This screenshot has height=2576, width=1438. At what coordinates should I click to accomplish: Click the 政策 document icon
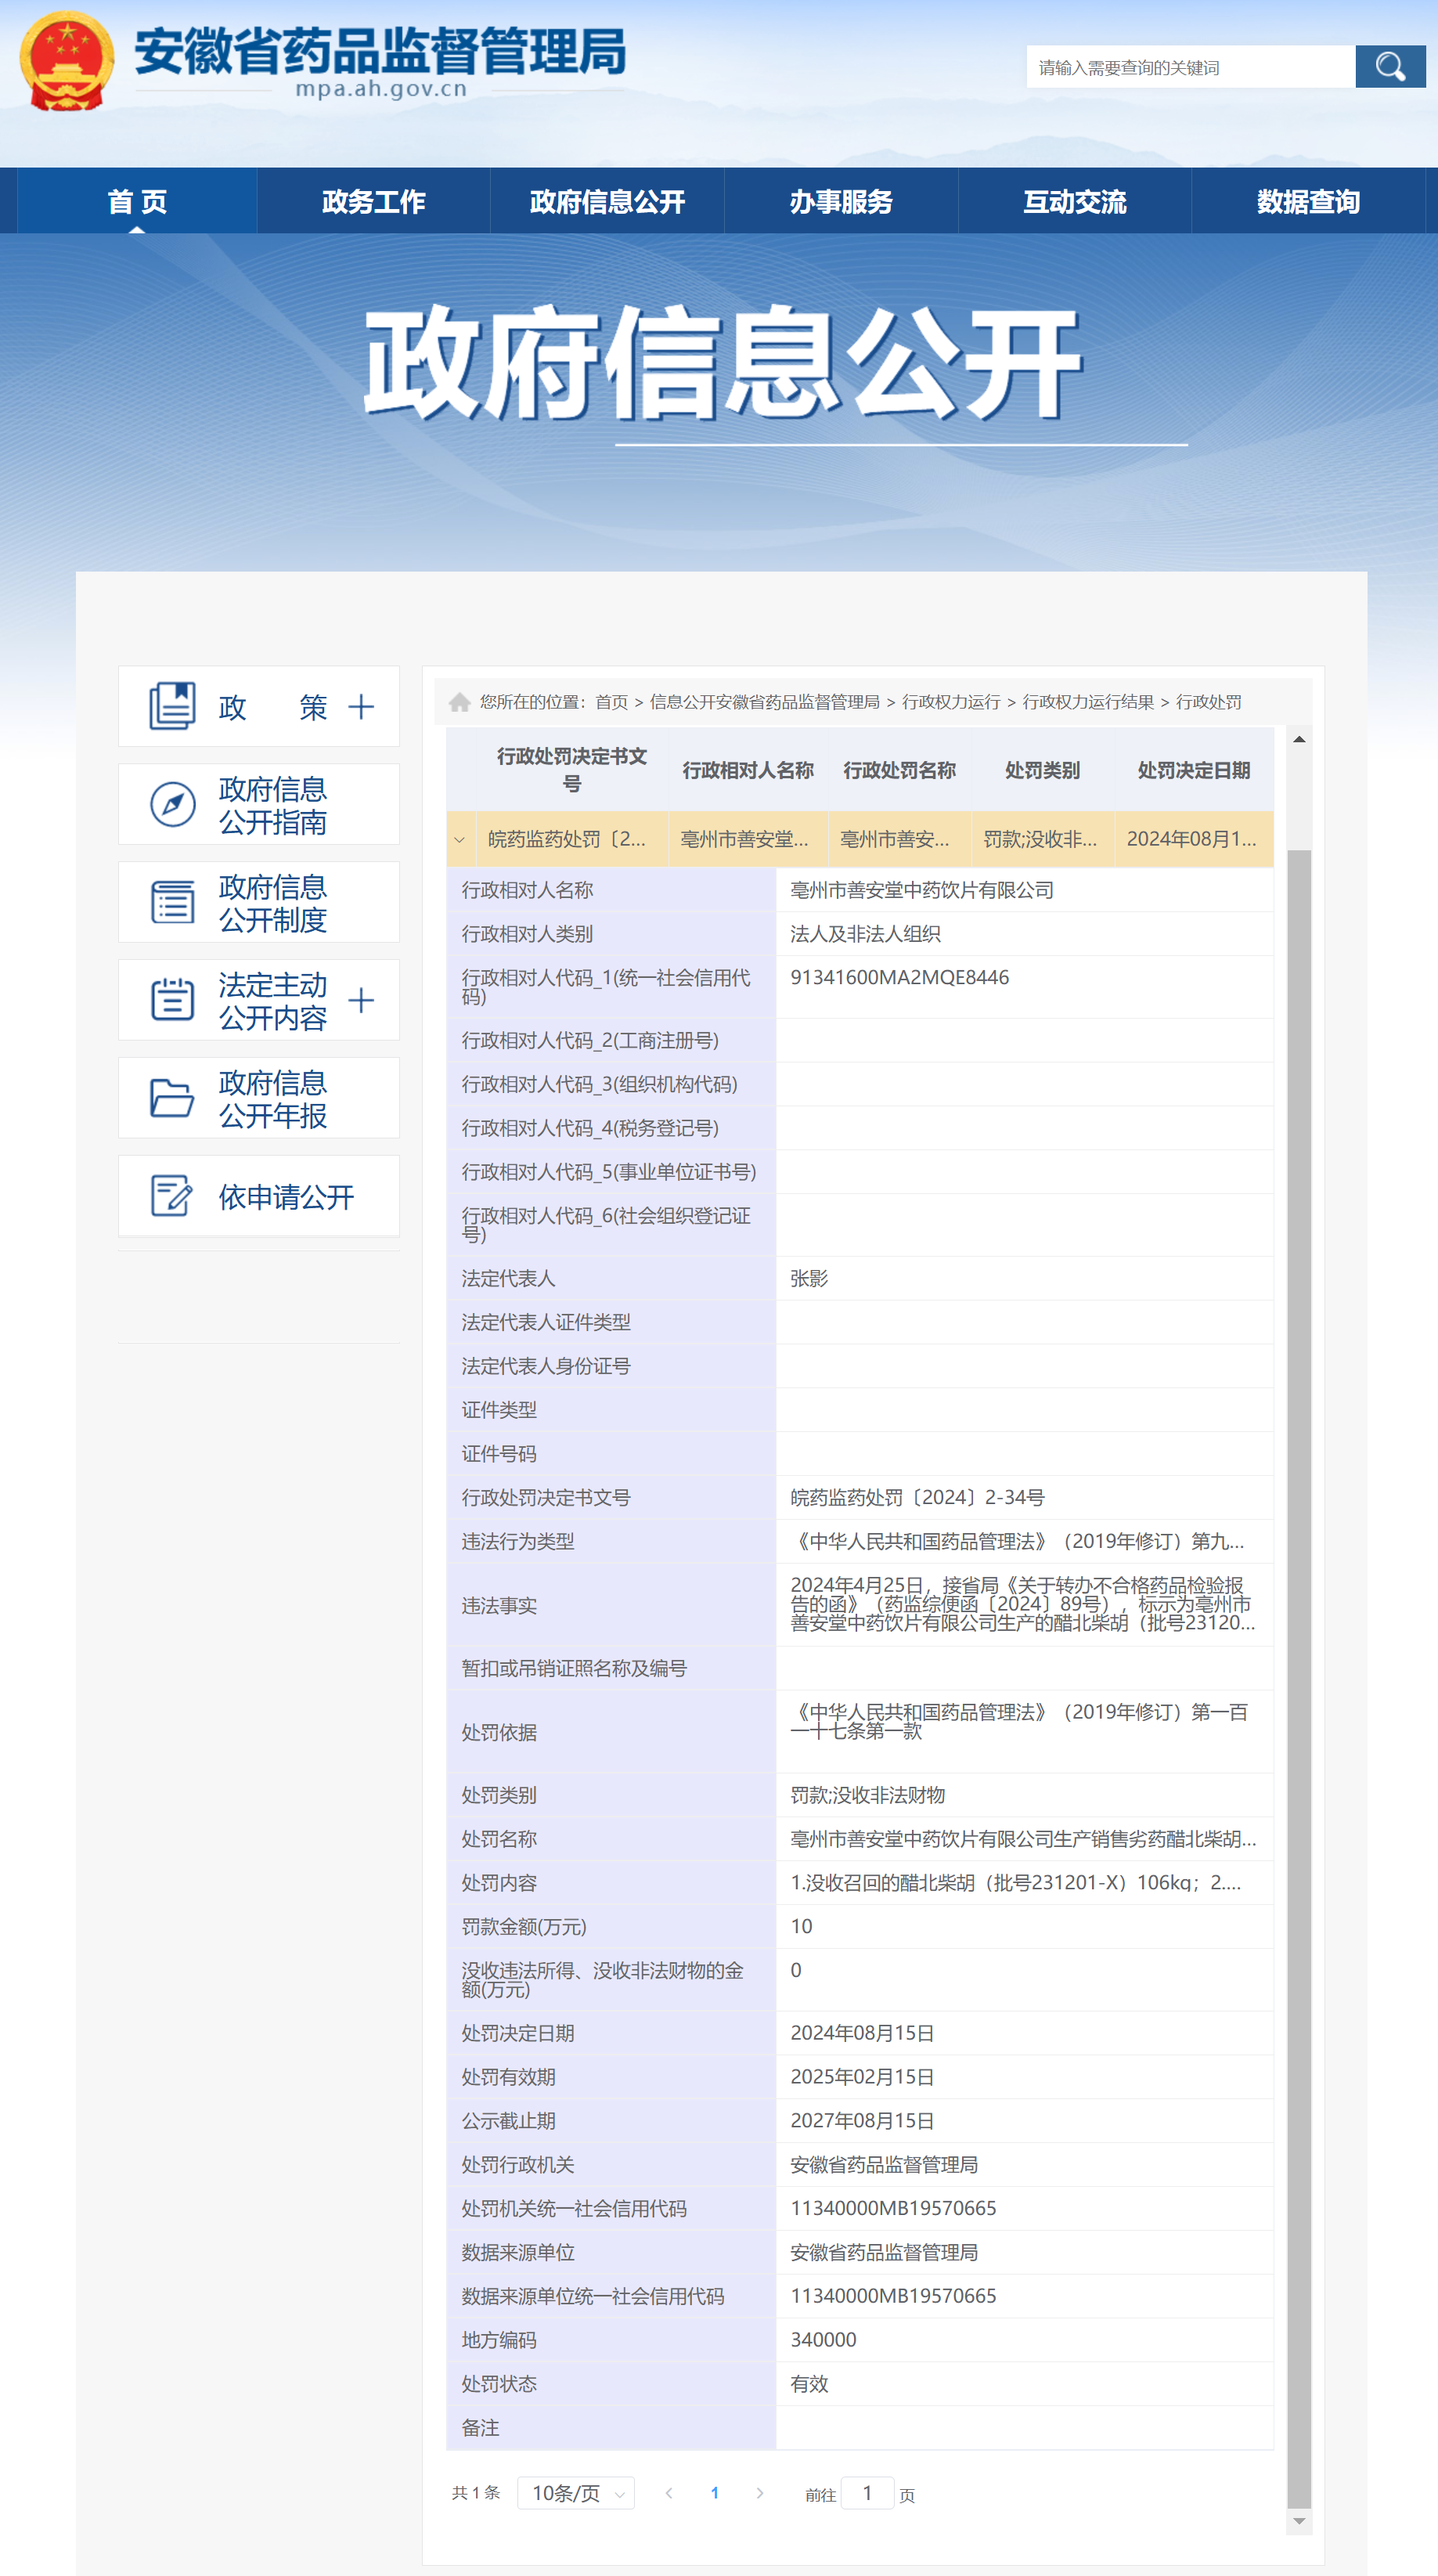[172, 707]
